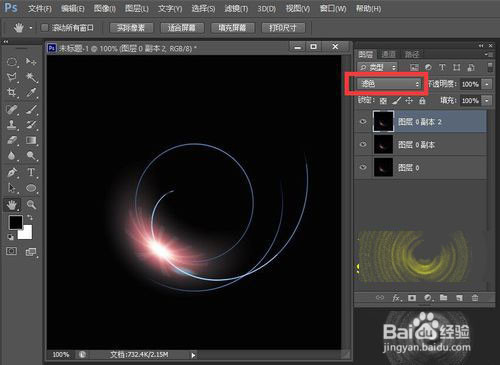Select the Elliptical Marquee tool
This screenshot has width=500, height=365.
coord(12,62)
